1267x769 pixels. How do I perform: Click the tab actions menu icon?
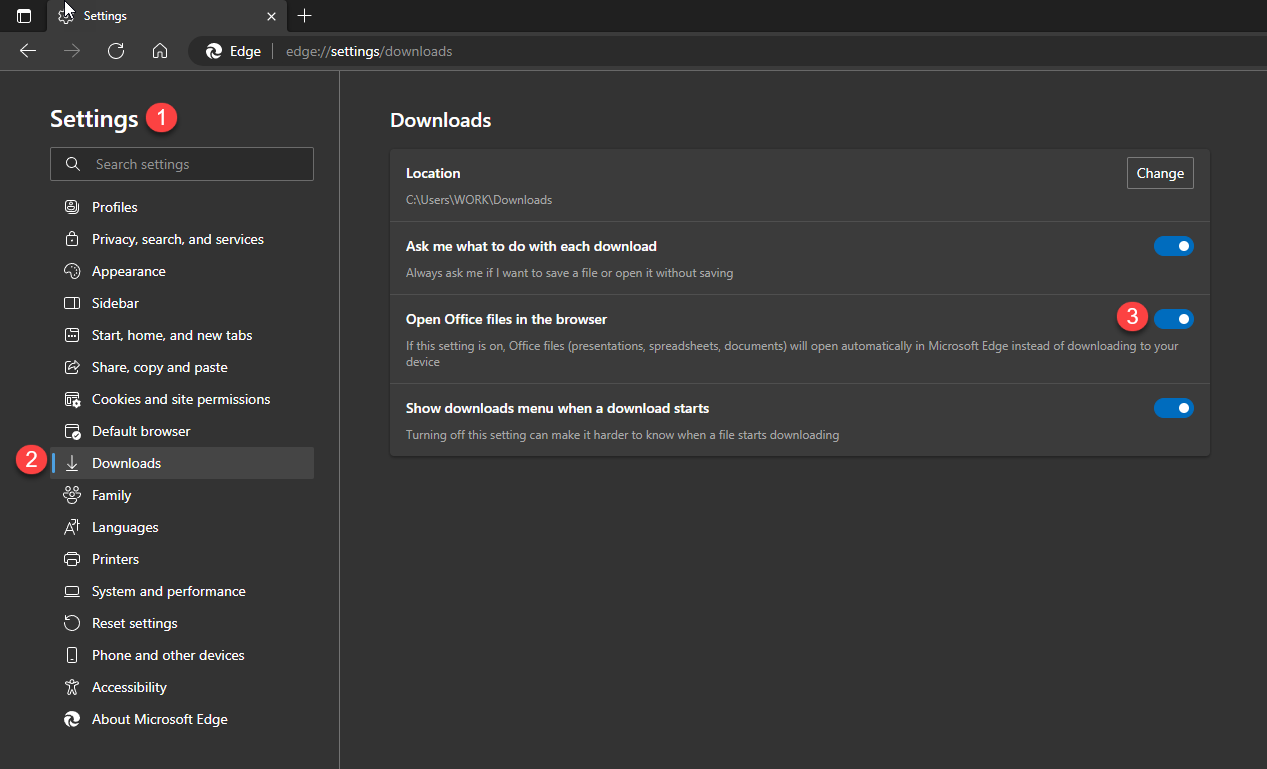[24, 16]
